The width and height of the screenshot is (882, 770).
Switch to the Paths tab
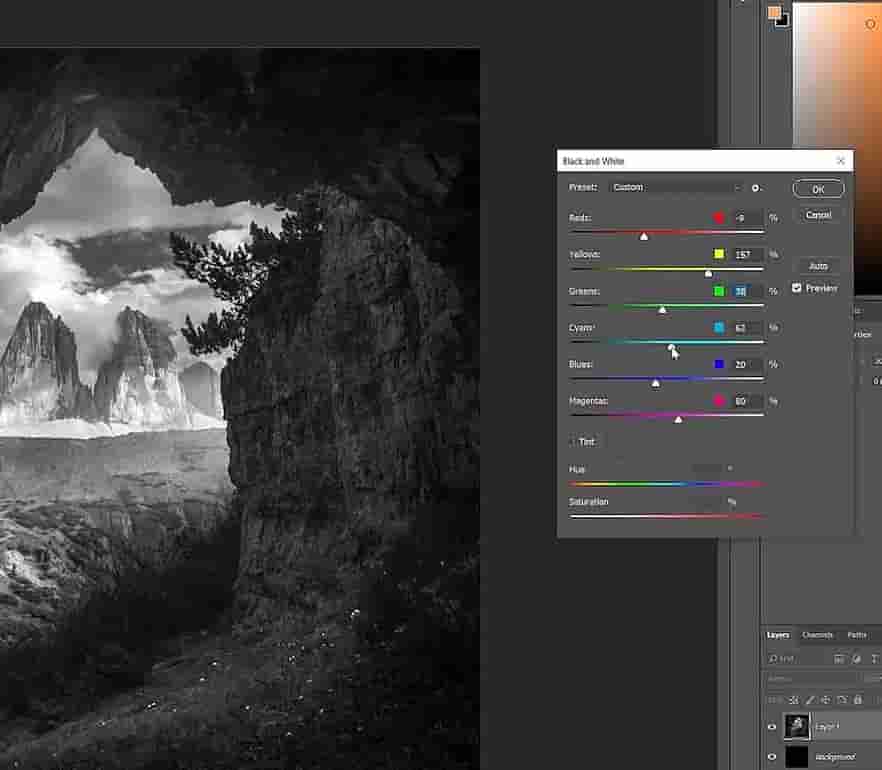pyautogui.click(x=857, y=635)
